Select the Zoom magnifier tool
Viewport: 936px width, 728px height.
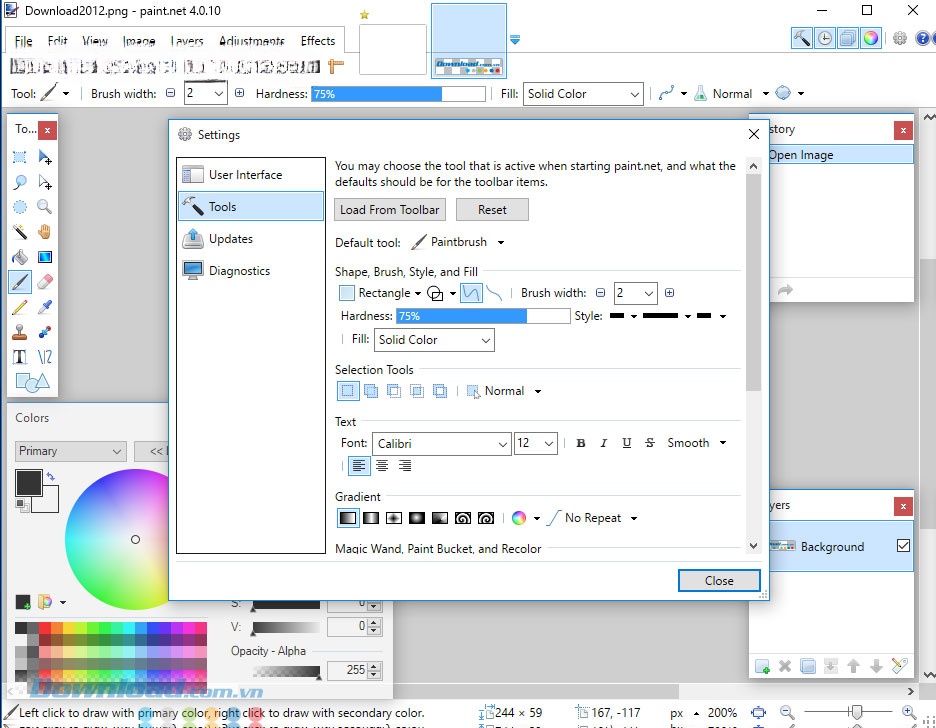coord(45,207)
